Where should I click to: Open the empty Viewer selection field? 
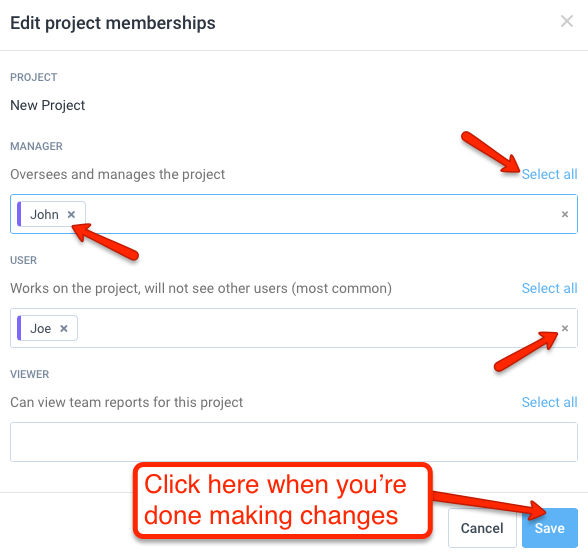coord(294,442)
